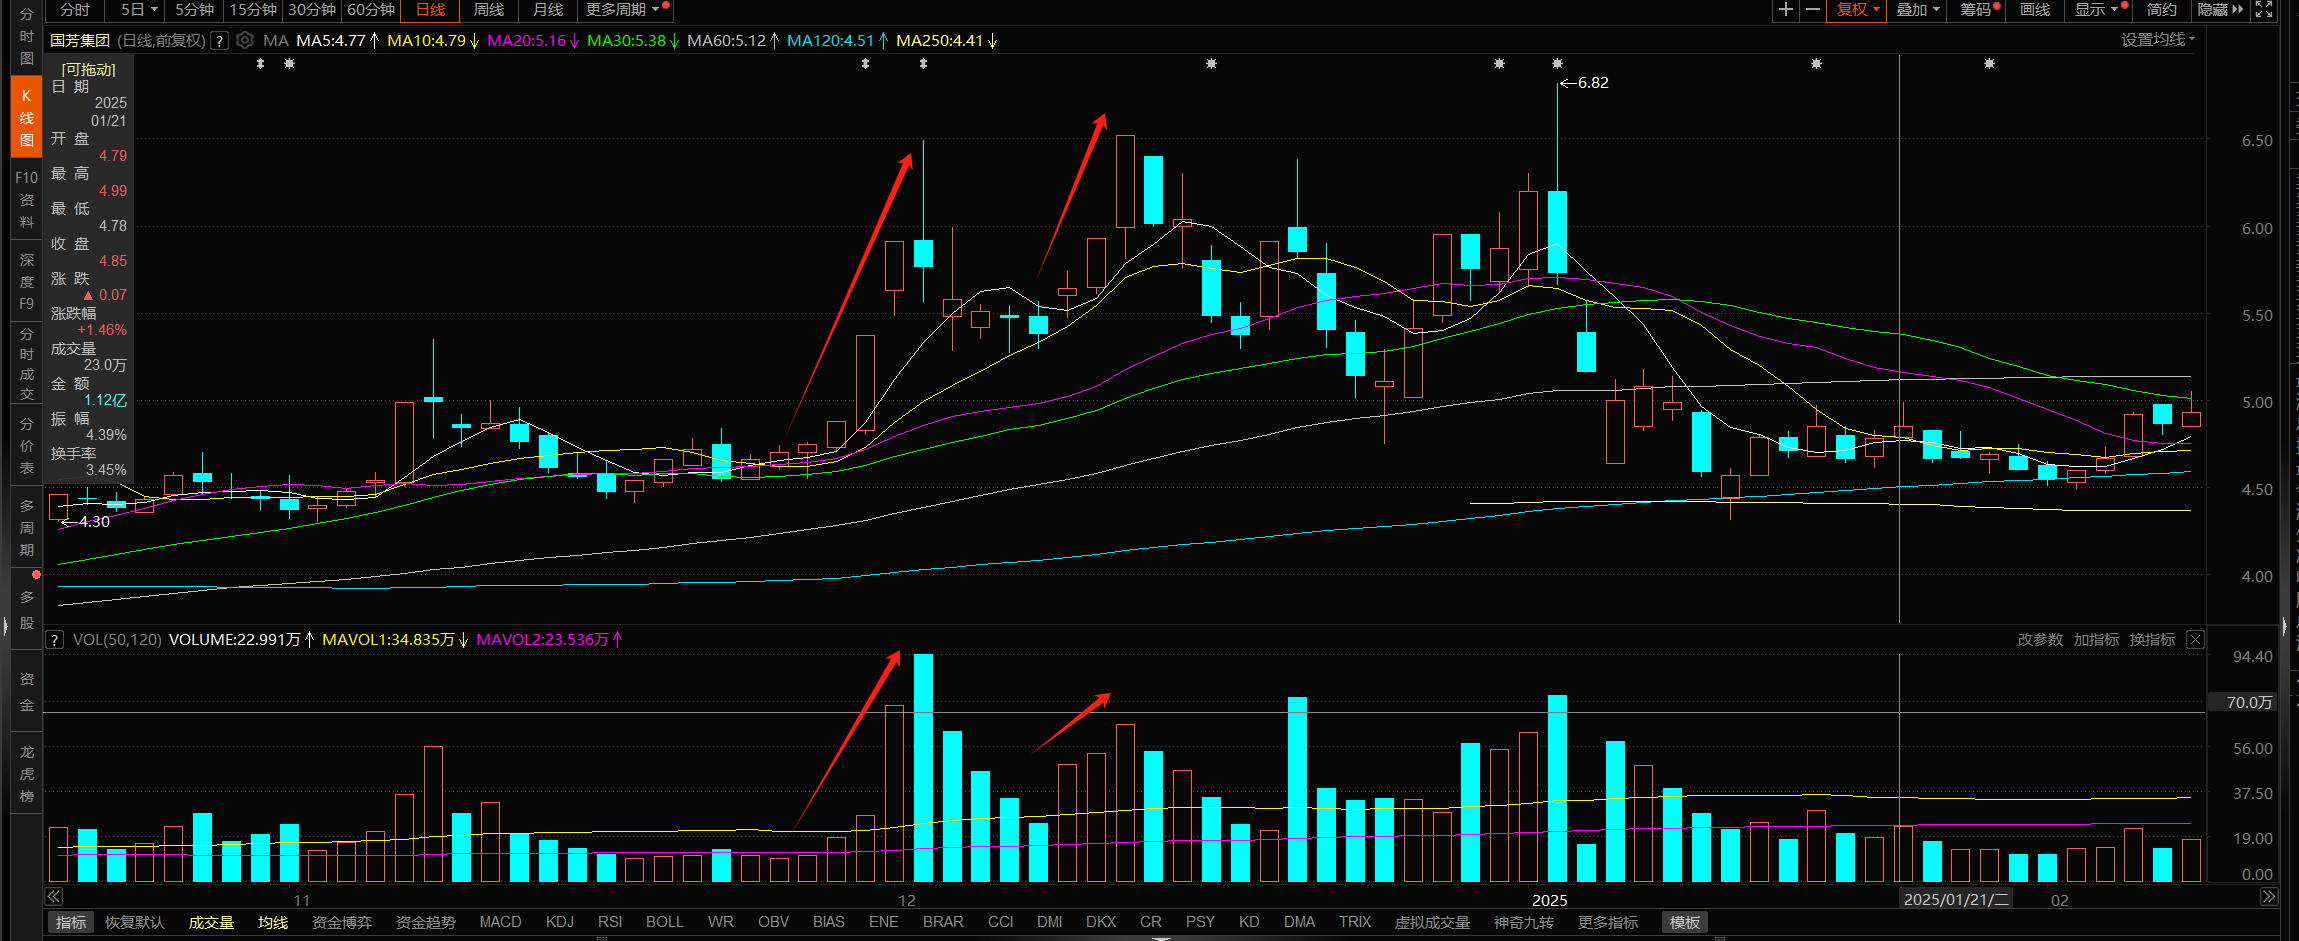The height and width of the screenshot is (941, 2299).
Task: Click the VOL indicator help question icon
Action: coord(55,640)
